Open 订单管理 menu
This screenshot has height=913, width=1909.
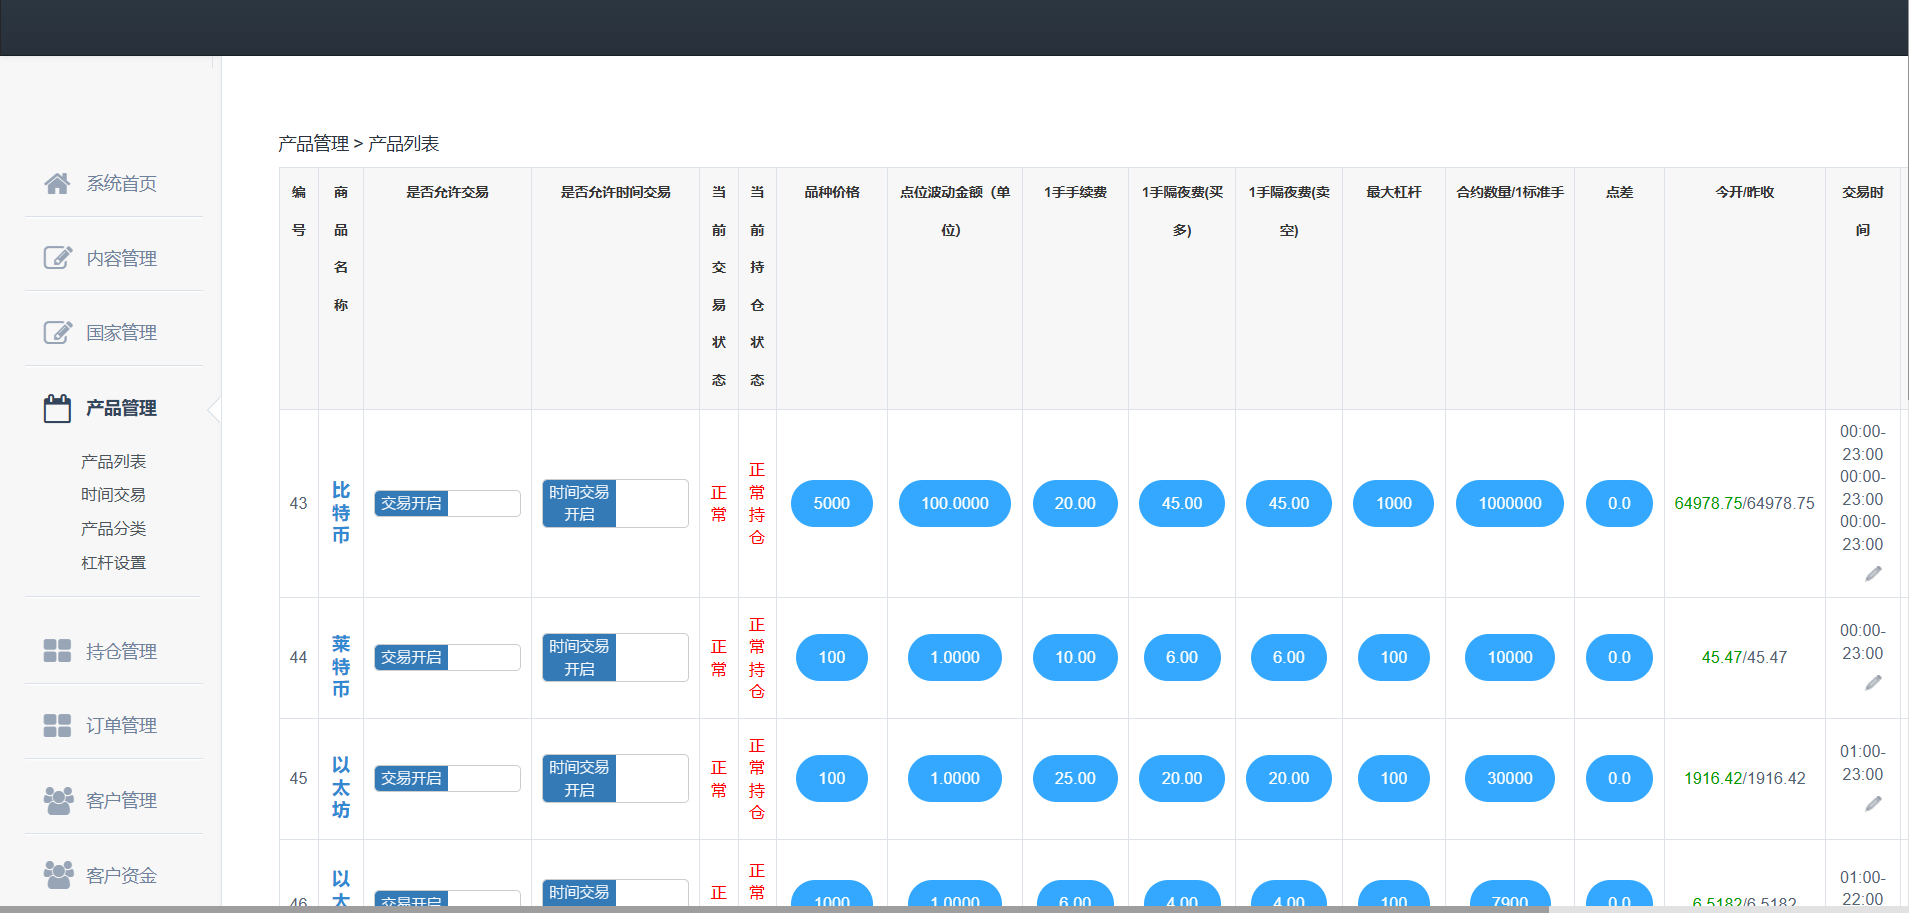tap(121, 725)
